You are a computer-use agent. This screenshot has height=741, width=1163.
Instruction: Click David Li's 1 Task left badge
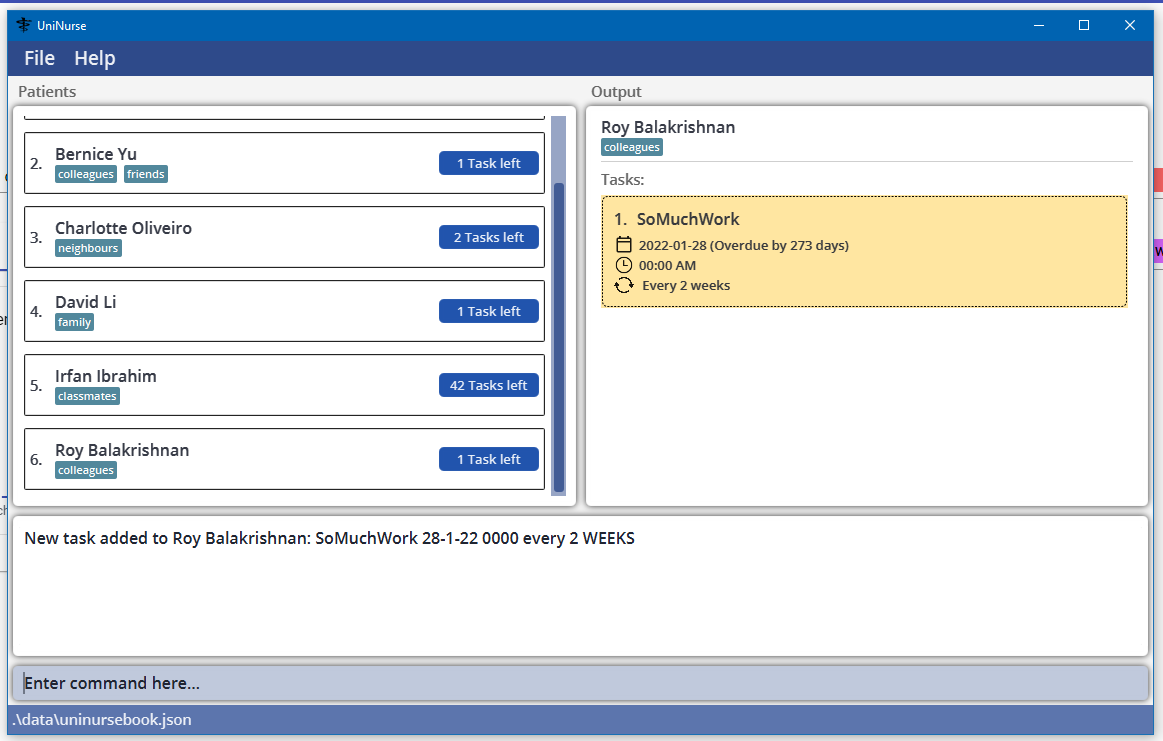(x=489, y=311)
